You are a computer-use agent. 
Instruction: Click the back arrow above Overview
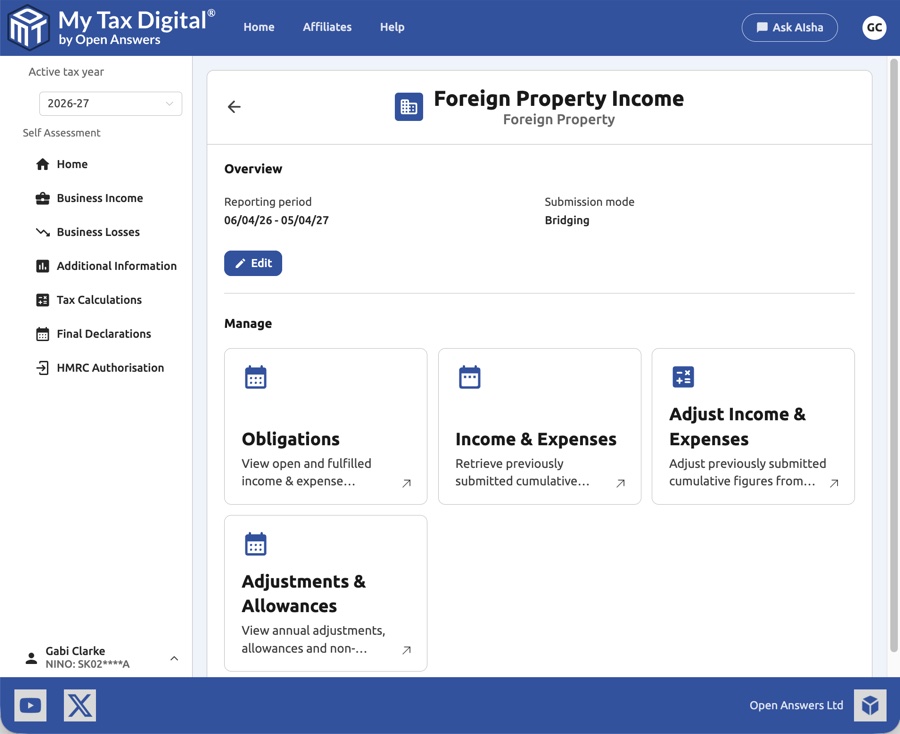click(x=233, y=106)
